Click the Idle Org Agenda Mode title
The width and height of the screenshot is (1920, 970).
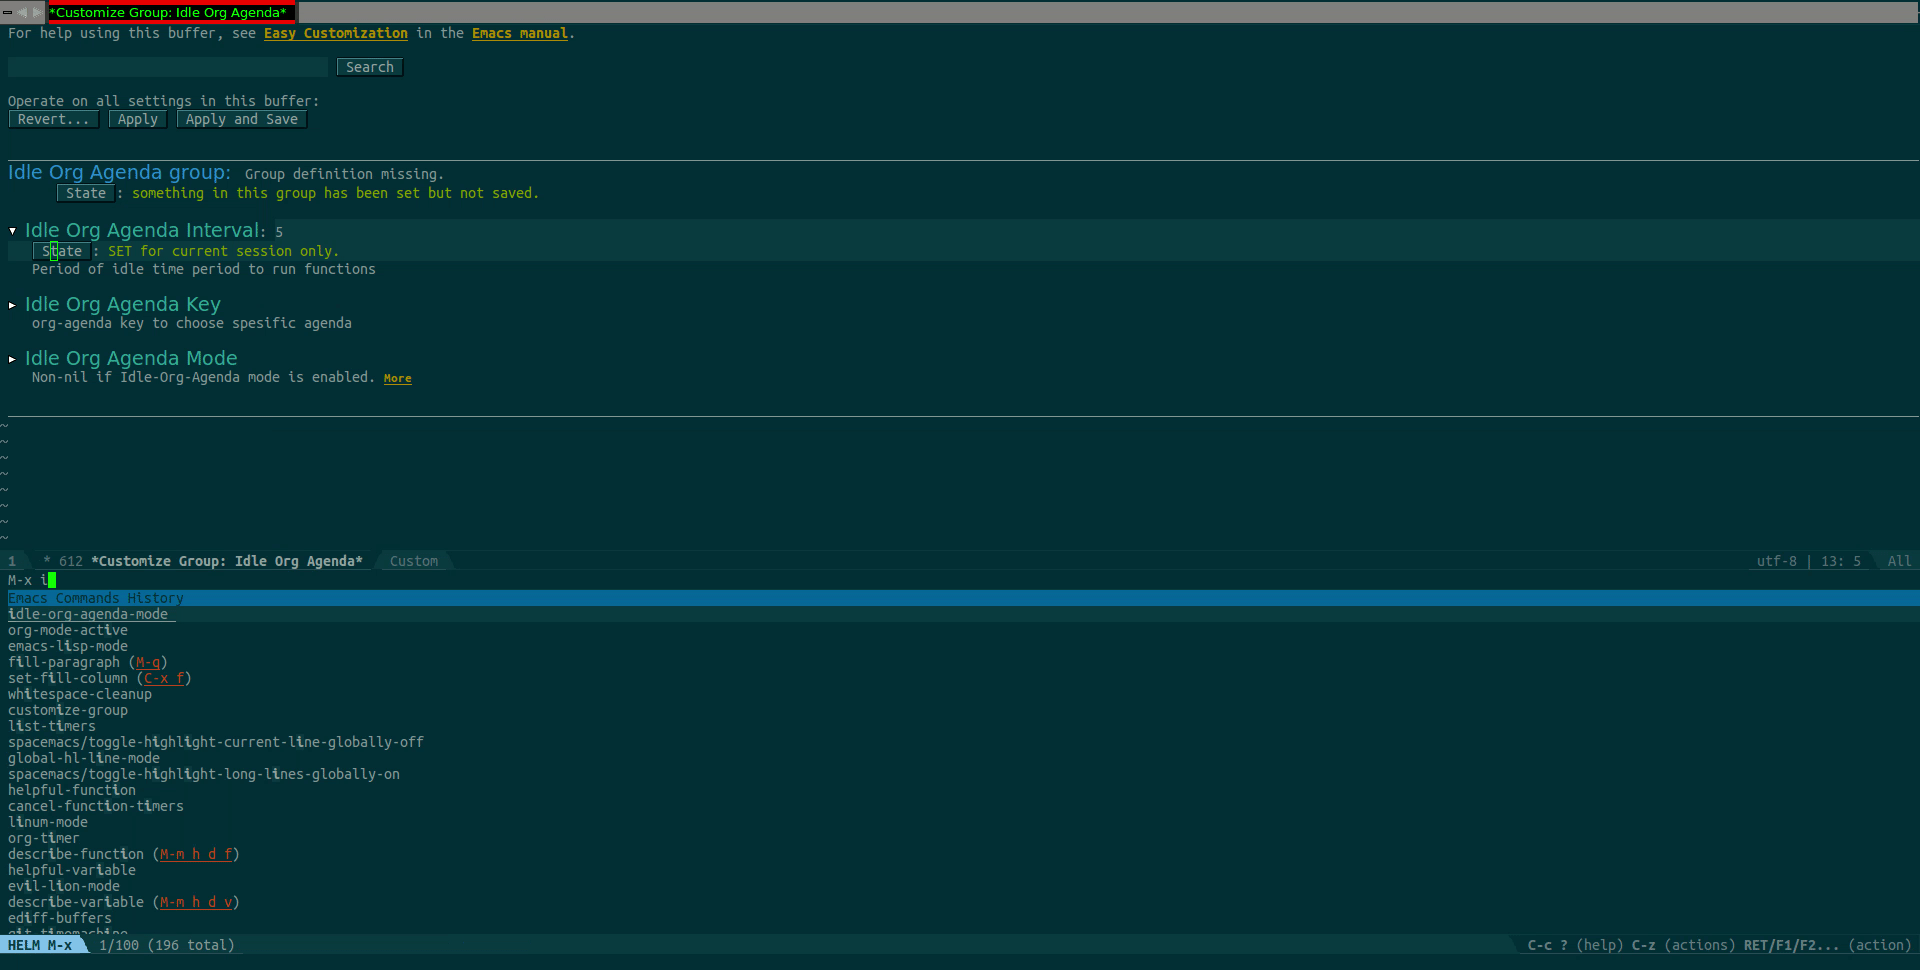click(131, 358)
